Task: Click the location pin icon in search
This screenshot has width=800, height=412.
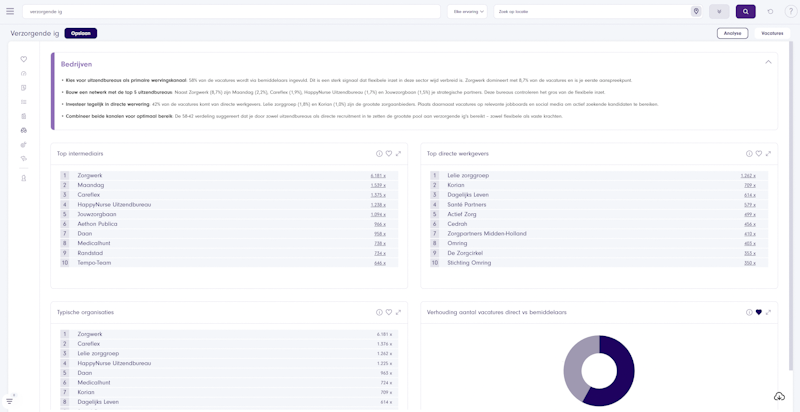Action: coord(696,11)
